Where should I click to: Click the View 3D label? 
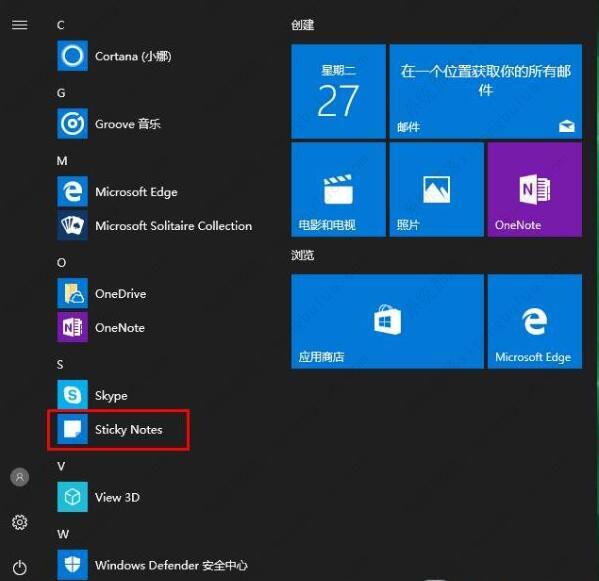[x=117, y=497]
